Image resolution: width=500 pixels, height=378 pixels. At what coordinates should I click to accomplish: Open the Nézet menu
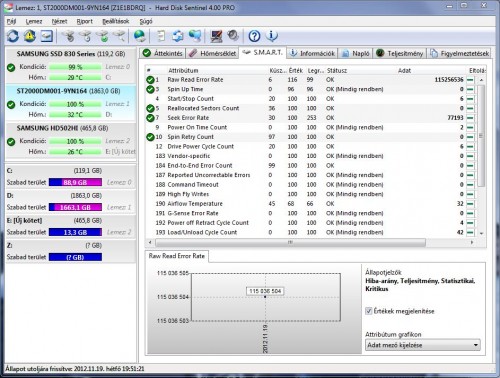pos(59,21)
